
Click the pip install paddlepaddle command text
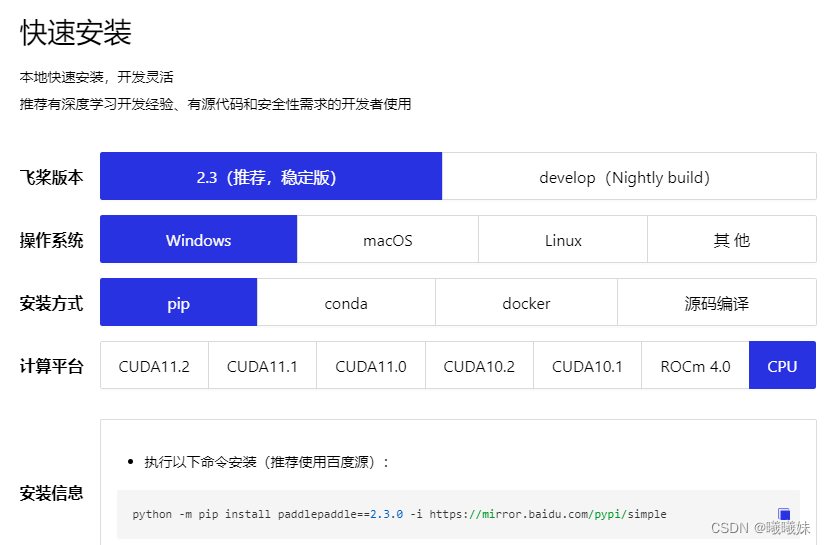pos(399,514)
